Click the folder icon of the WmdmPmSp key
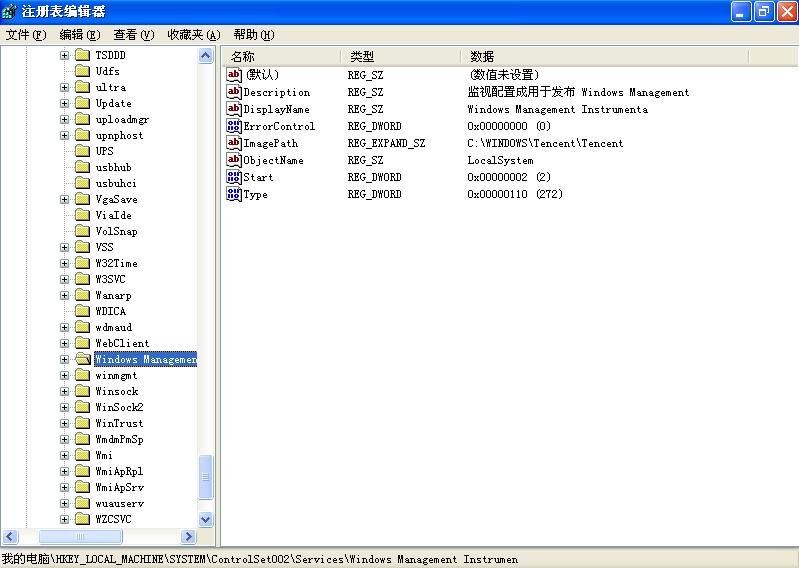This screenshot has width=799, height=568. (83, 439)
